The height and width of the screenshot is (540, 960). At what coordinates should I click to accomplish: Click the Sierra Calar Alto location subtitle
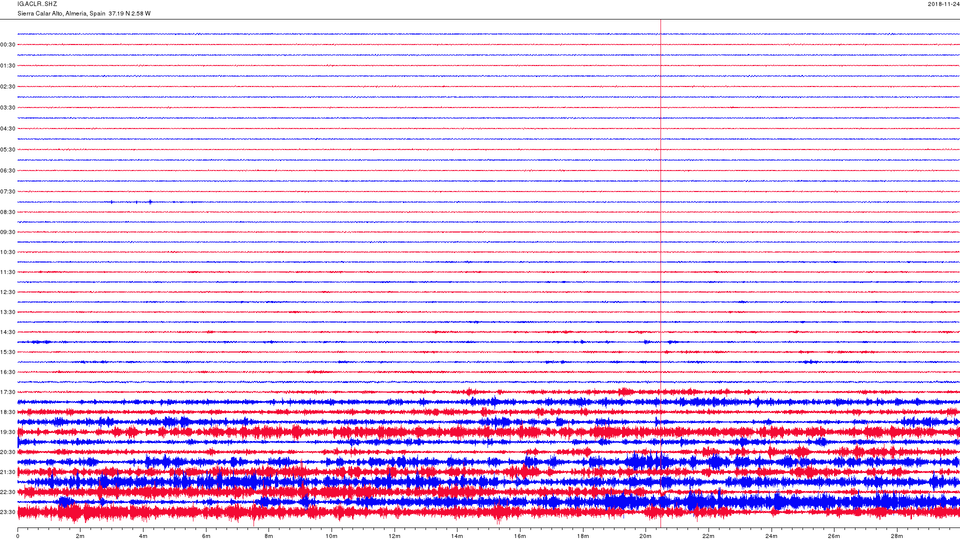coord(84,13)
